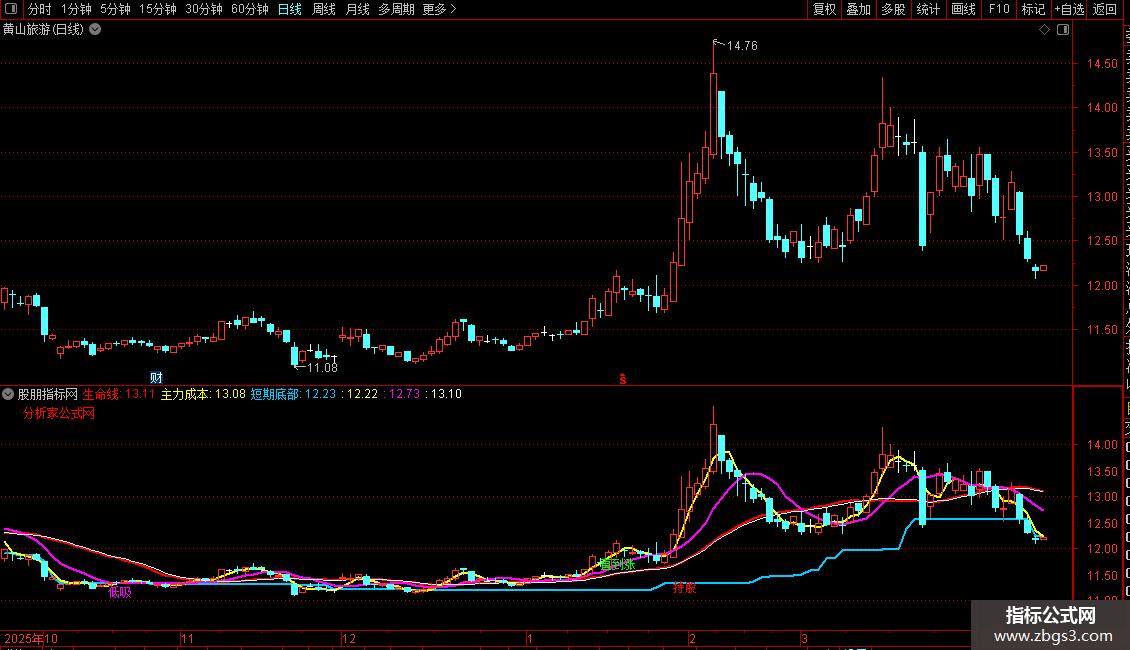Click the 短期底部 12.23 value
This screenshot has width=1130, height=650.
321,394
